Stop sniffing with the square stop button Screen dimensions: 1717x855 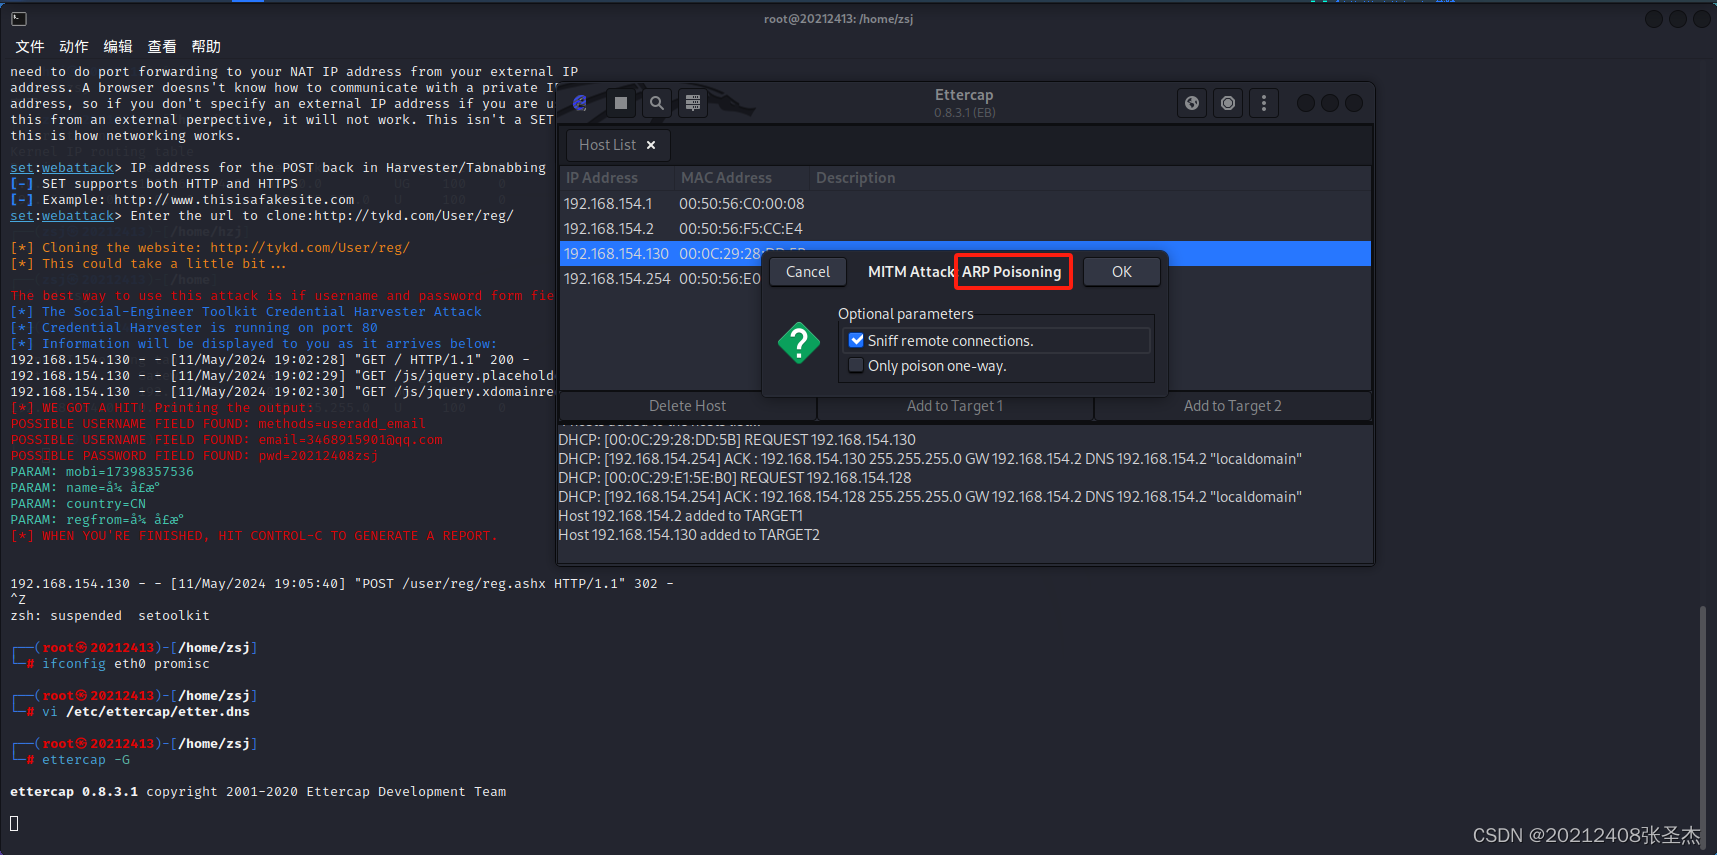[621, 103]
